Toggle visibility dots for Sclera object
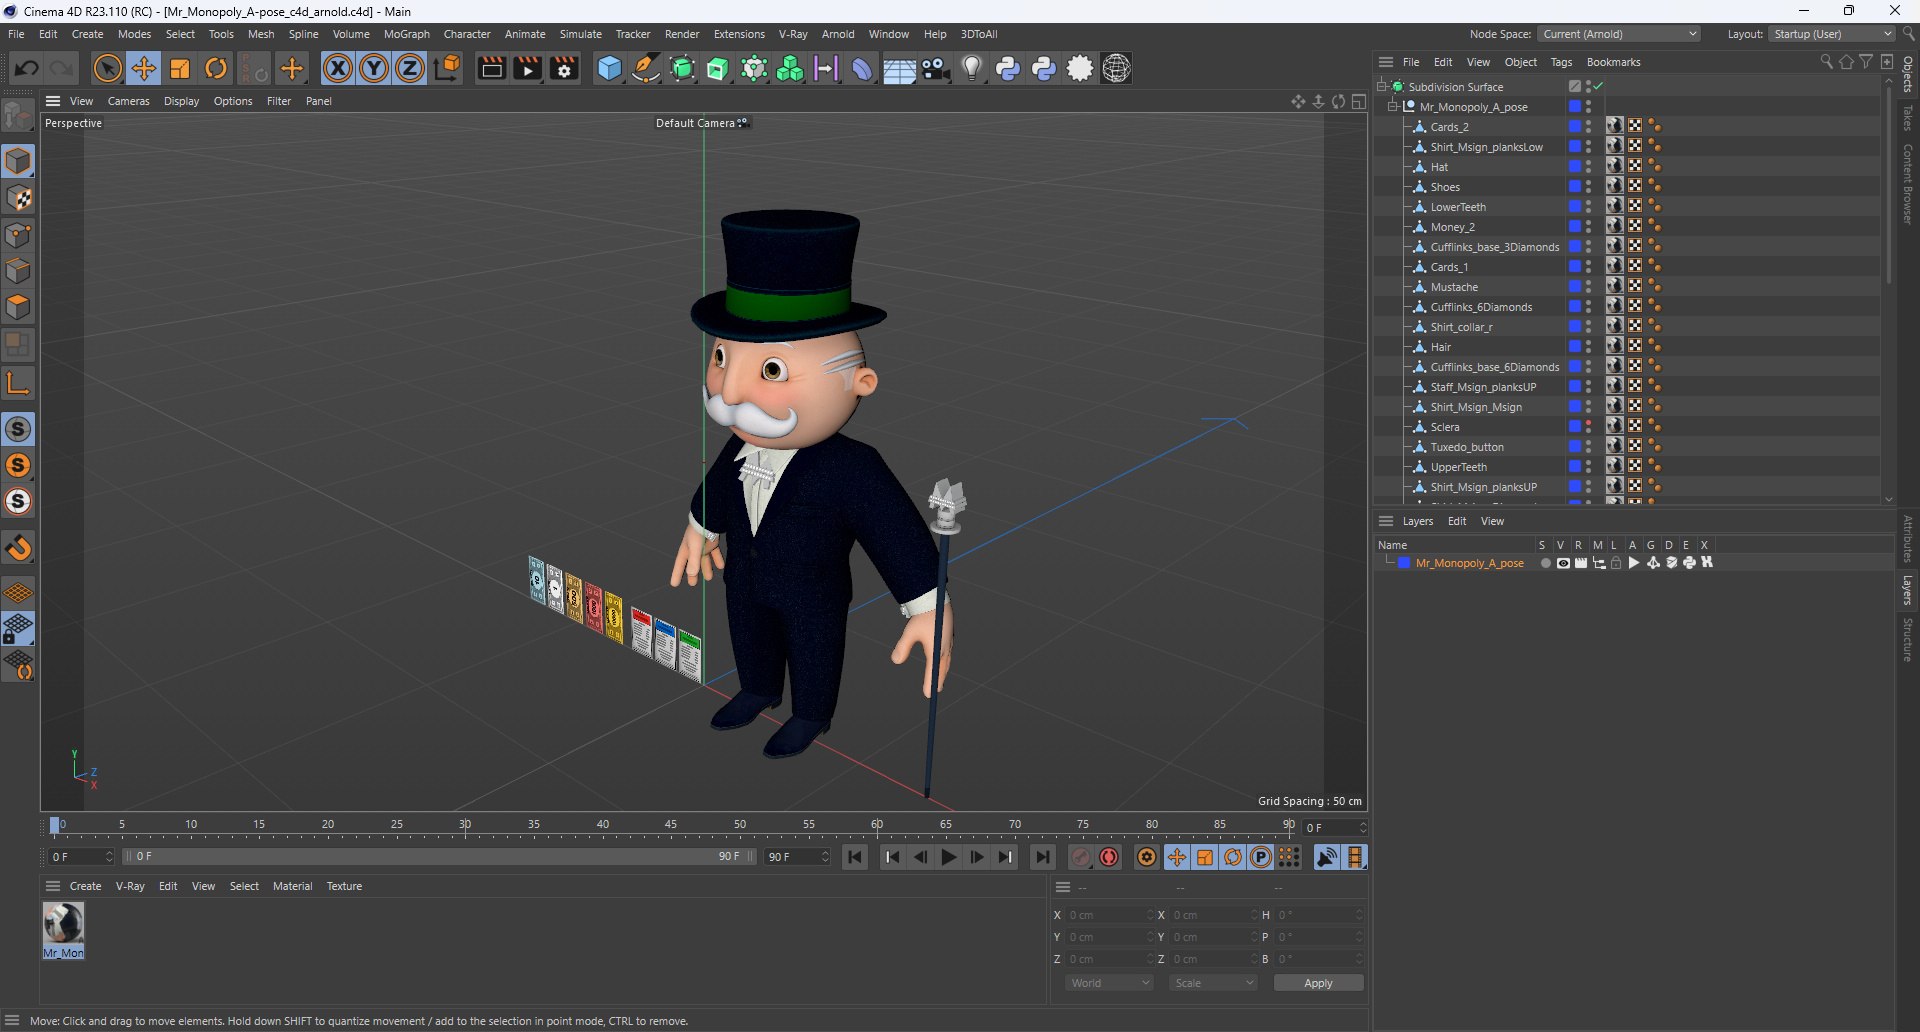The height and width of the screenshot is (1032, 1920). tap(1588, 426)
